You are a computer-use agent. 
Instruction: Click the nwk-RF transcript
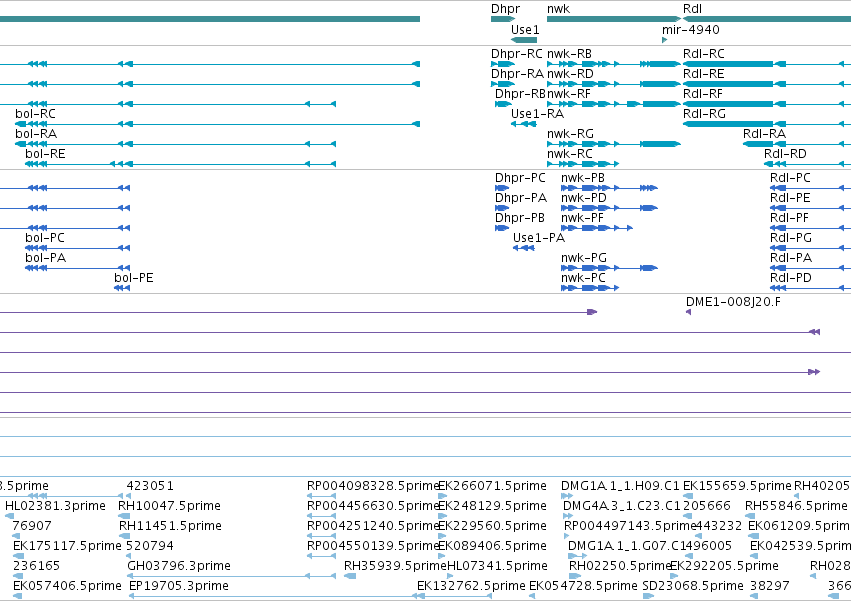(x=614, y=104)
